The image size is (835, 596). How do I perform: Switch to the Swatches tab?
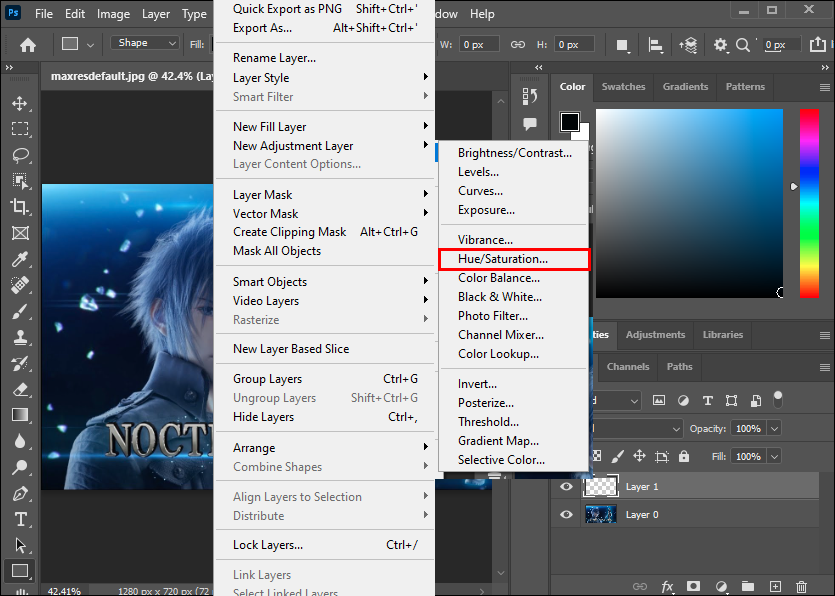(x=623, y=87)
